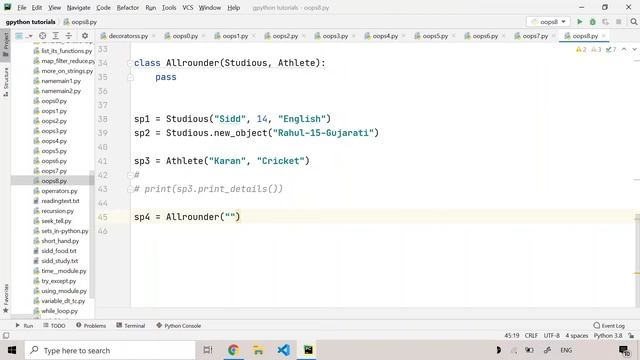The height and width of the screenshot is (360, 640).
Task: Open operrators.py in project tree
Action: click(59, 191)
